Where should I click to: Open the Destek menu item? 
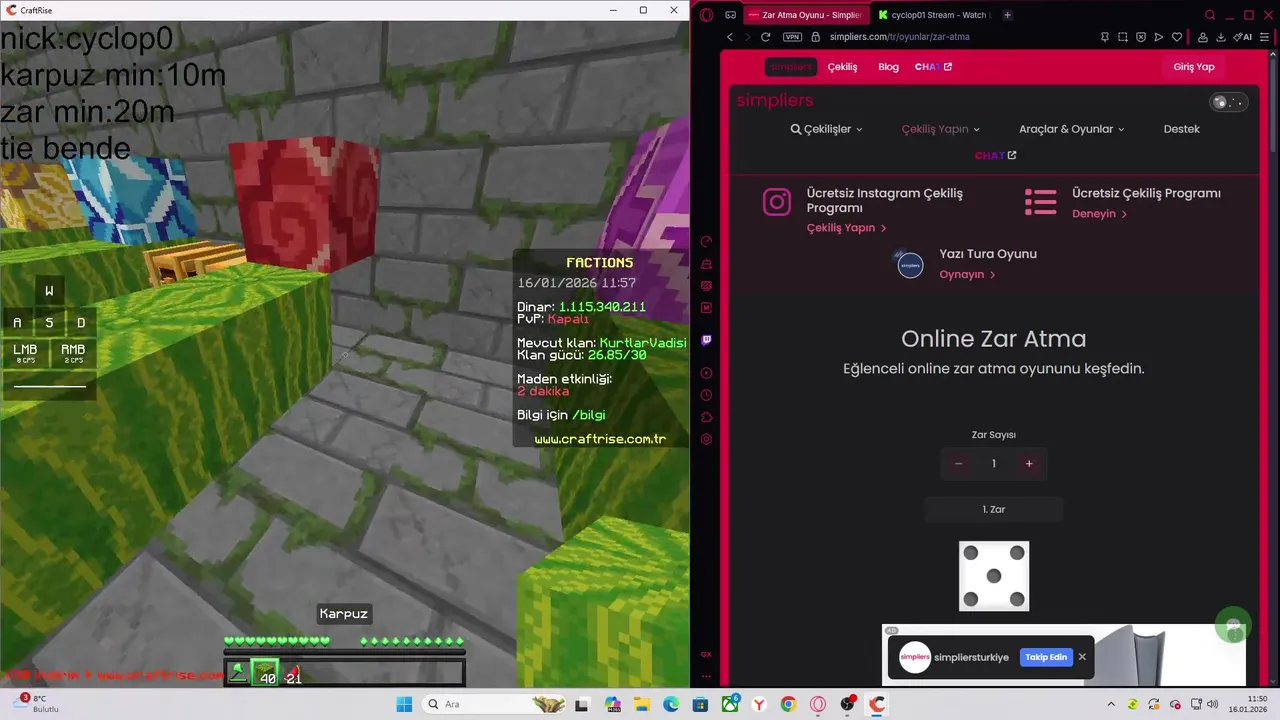pos(1181,129)
